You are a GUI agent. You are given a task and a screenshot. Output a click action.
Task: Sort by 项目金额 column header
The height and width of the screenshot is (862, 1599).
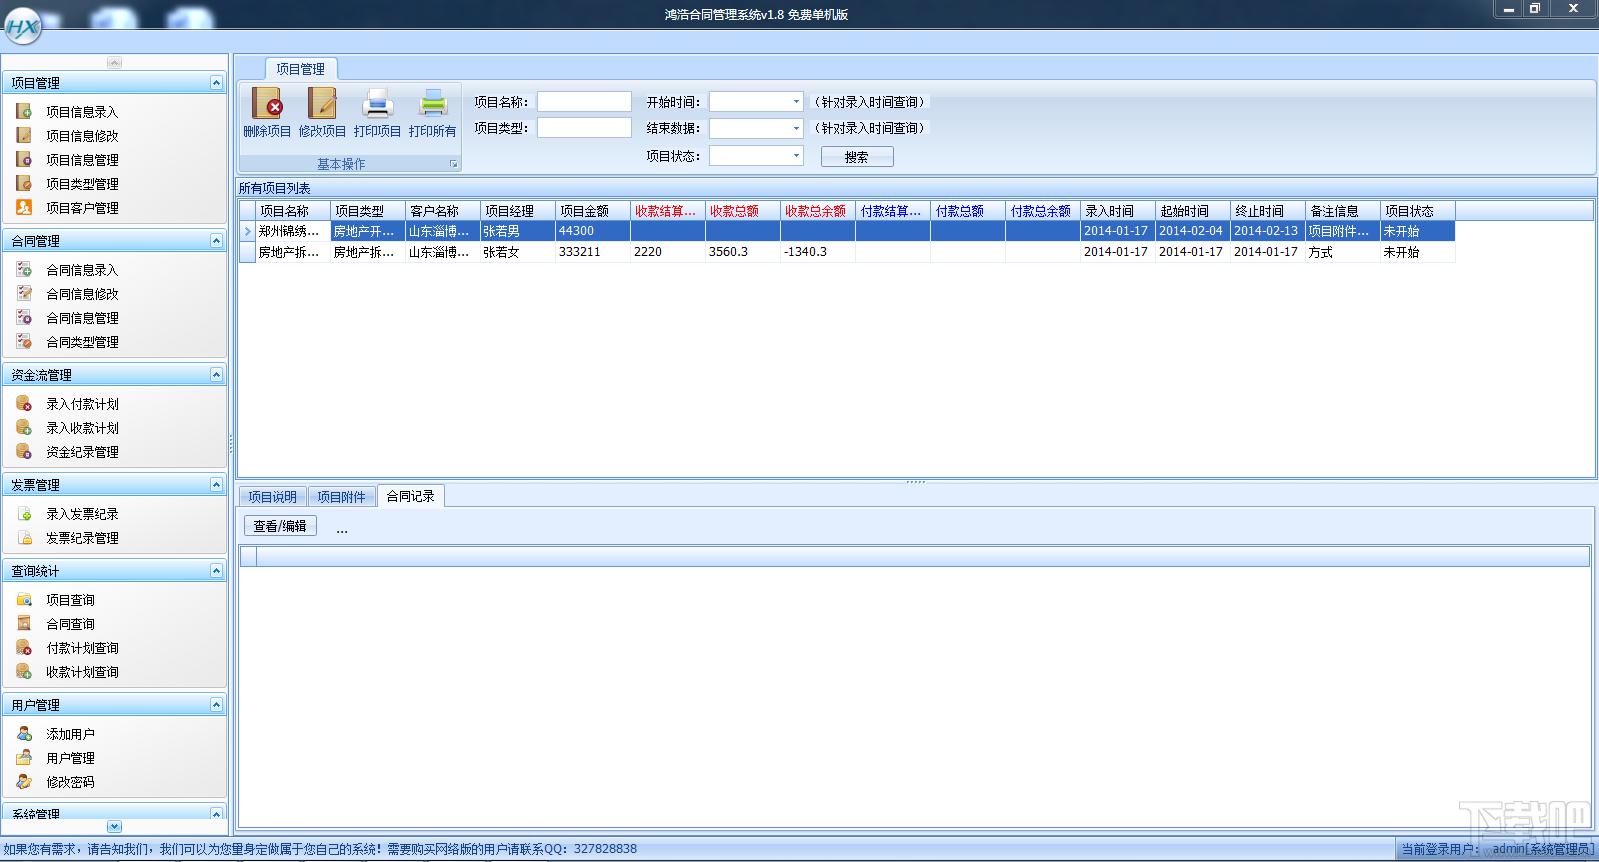tap(593, 211)
